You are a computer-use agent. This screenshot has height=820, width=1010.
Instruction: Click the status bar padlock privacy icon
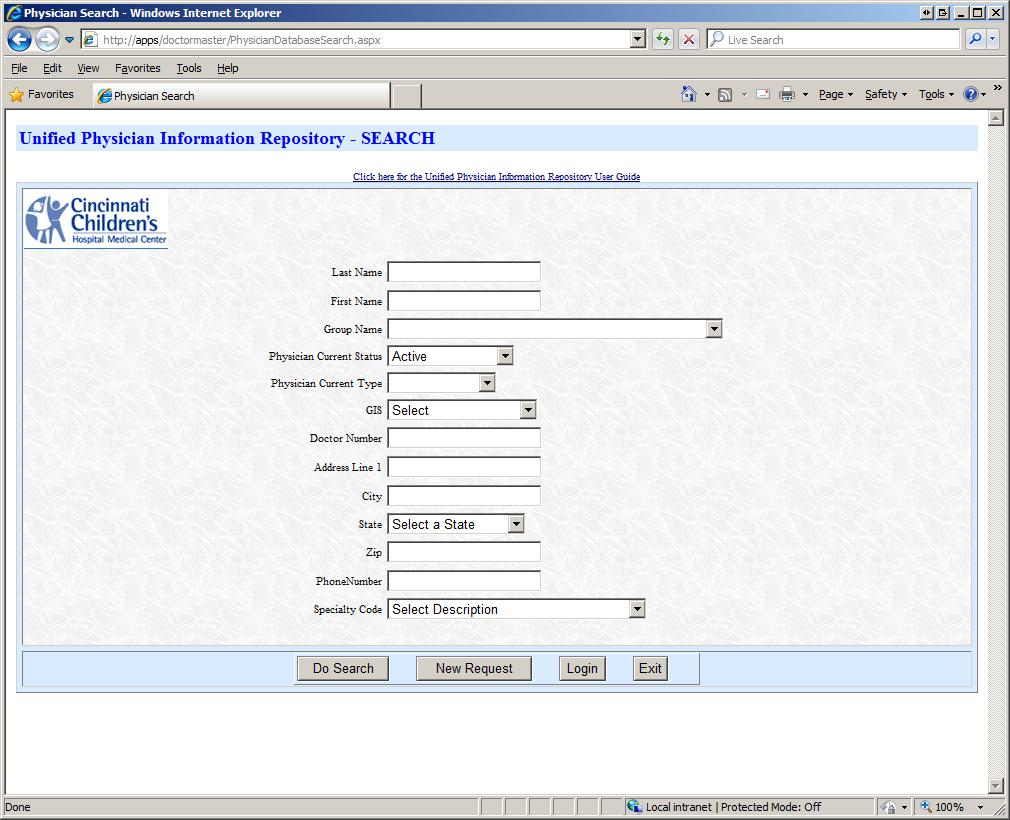(890, 806)
